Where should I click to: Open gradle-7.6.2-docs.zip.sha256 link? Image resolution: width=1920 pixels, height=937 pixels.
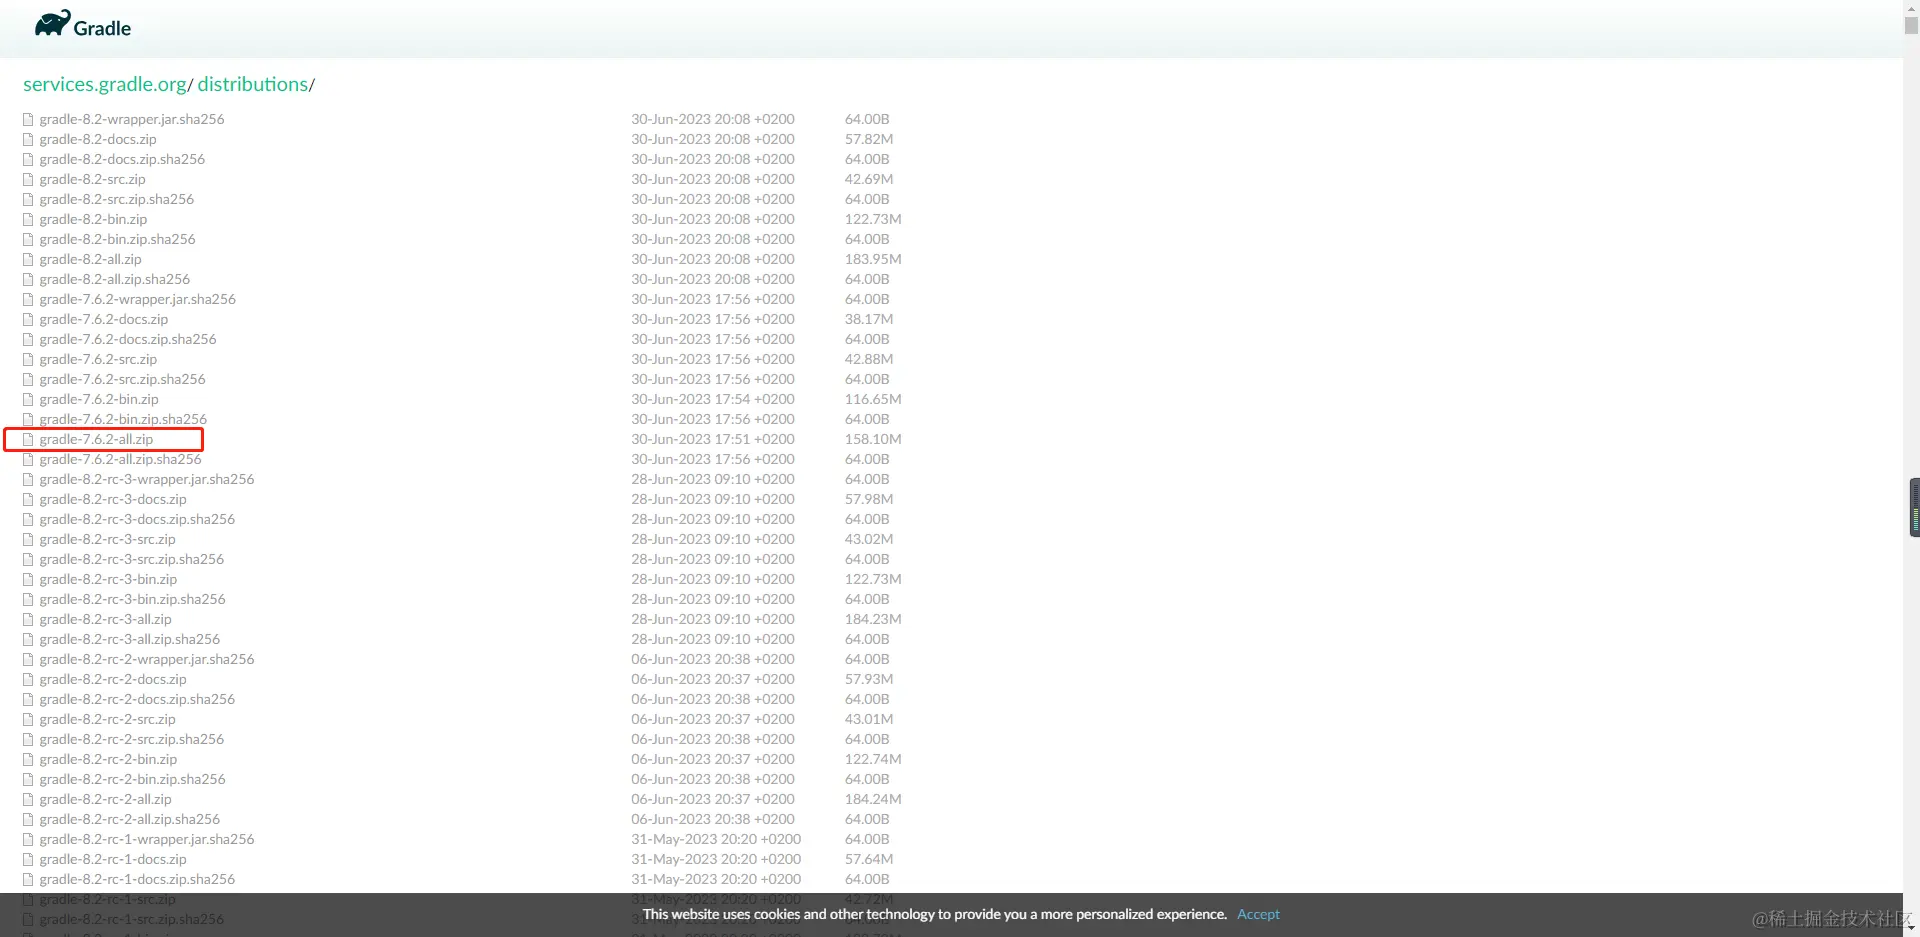pos(128,339)
